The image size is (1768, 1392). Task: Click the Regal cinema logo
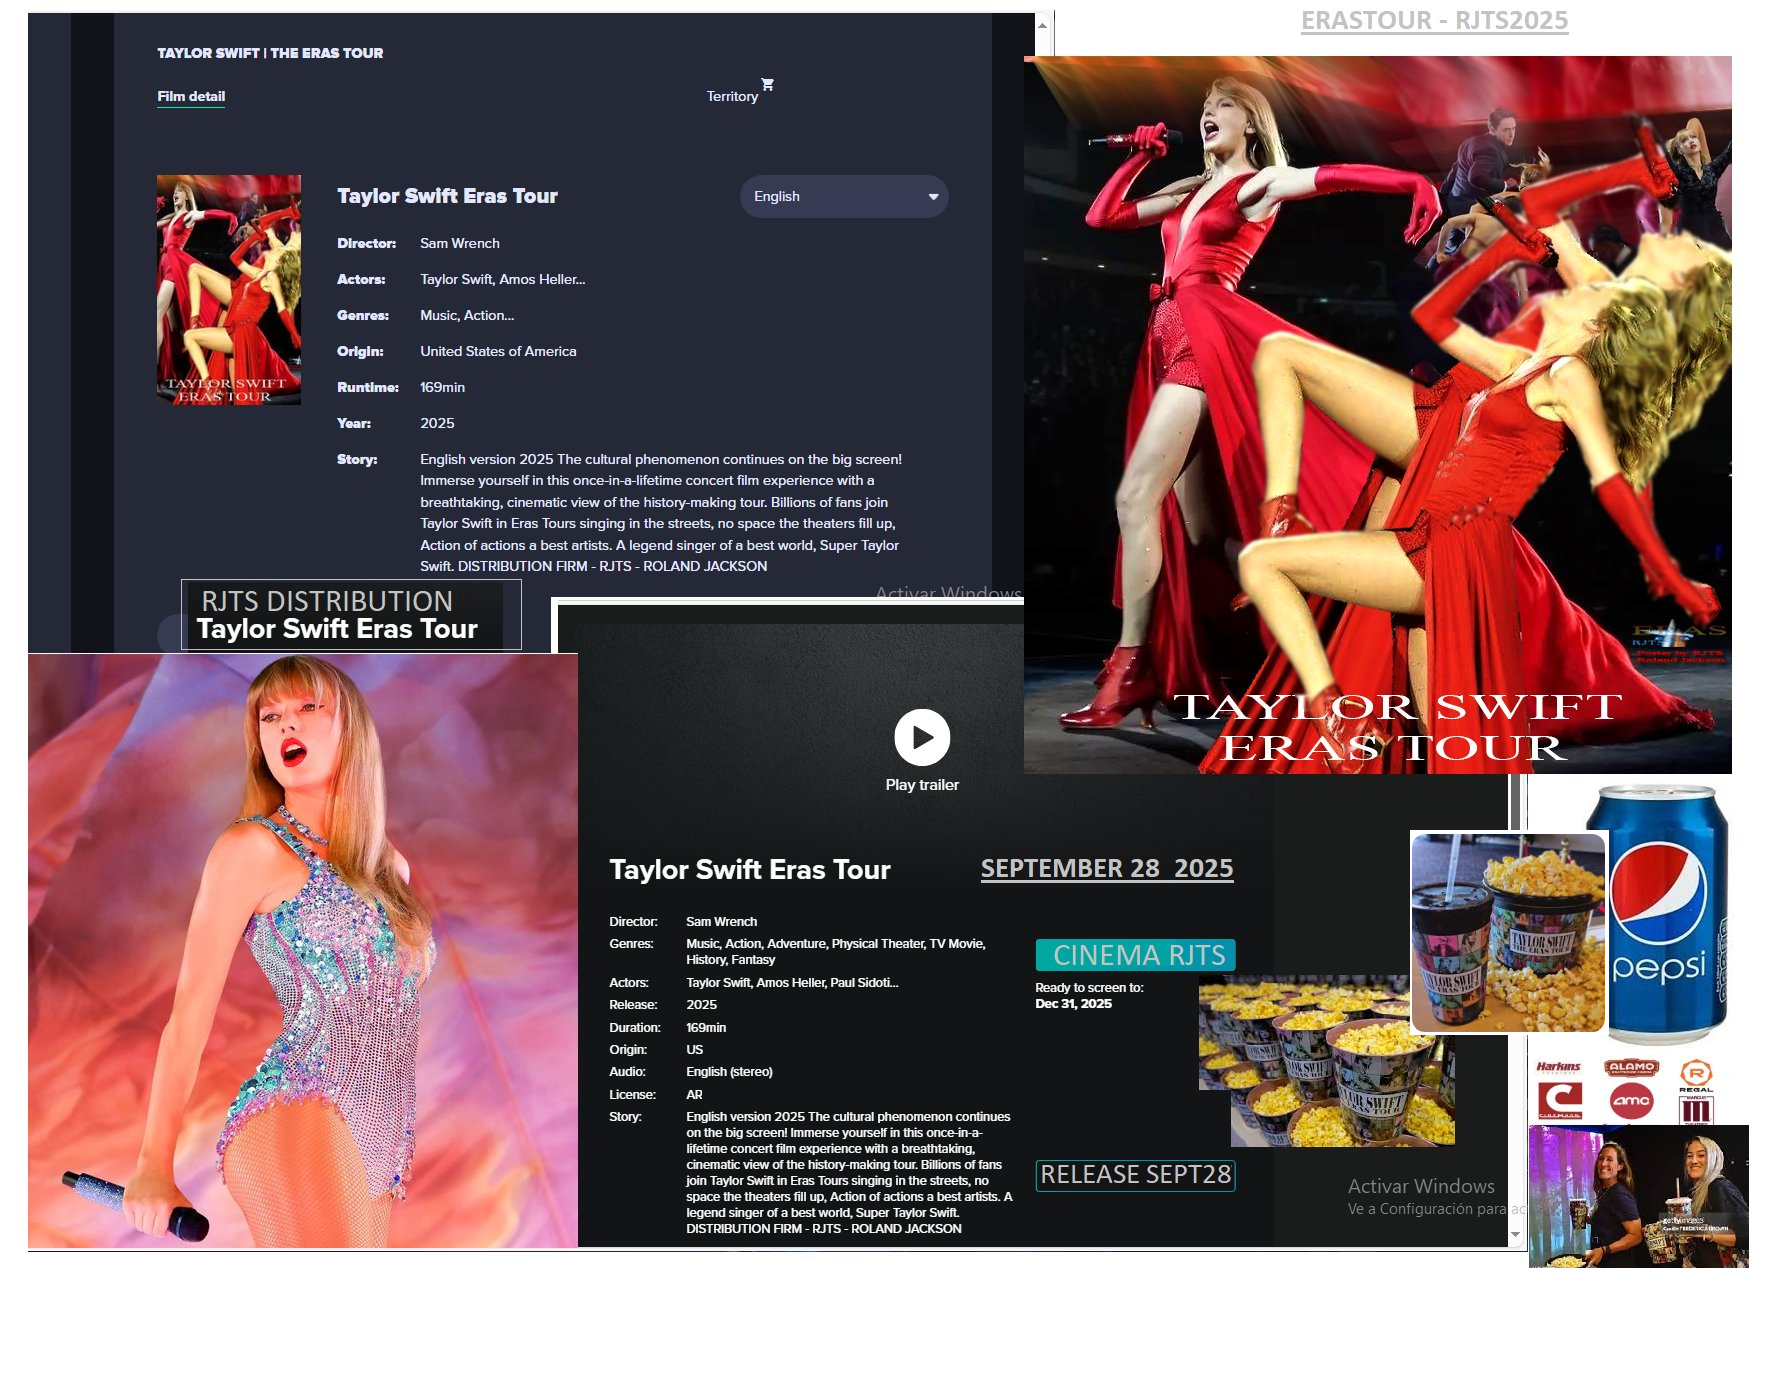(x=1696, y=1076)
